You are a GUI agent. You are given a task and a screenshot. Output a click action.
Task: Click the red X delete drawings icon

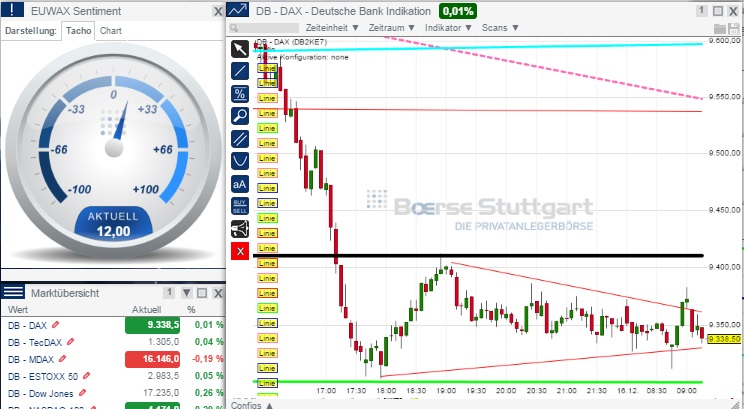pos(240,251)
